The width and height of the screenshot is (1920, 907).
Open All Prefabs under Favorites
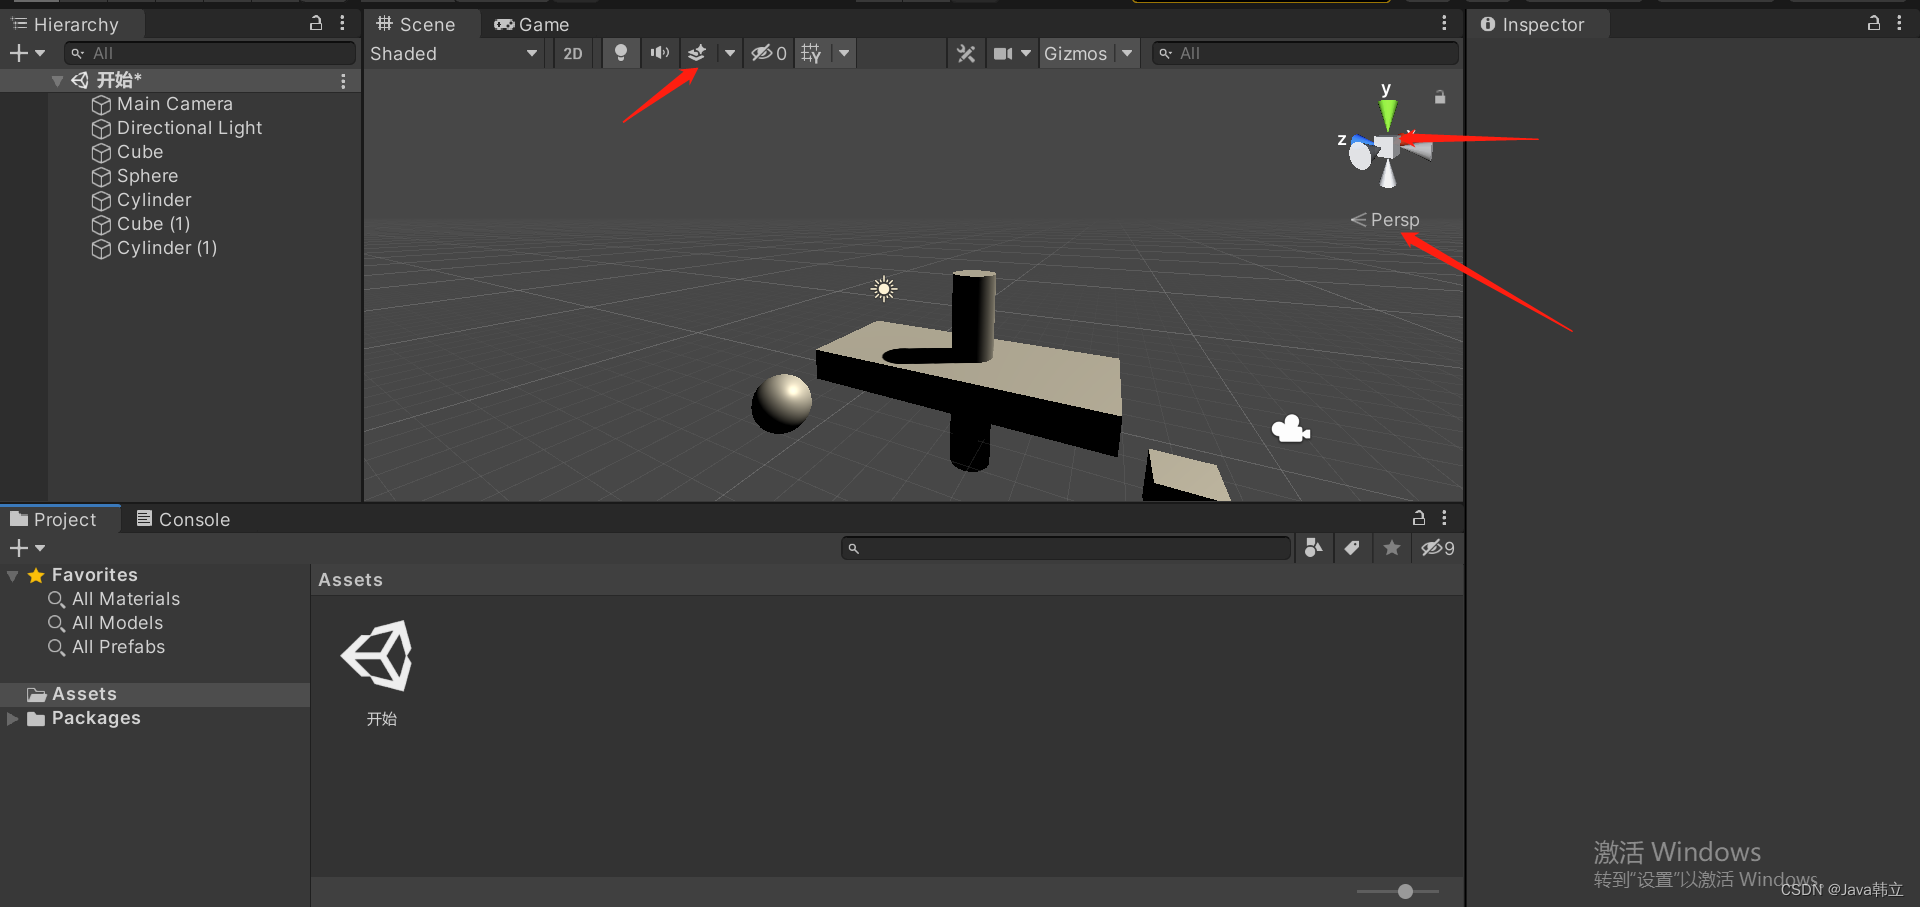tap(117, 646)
